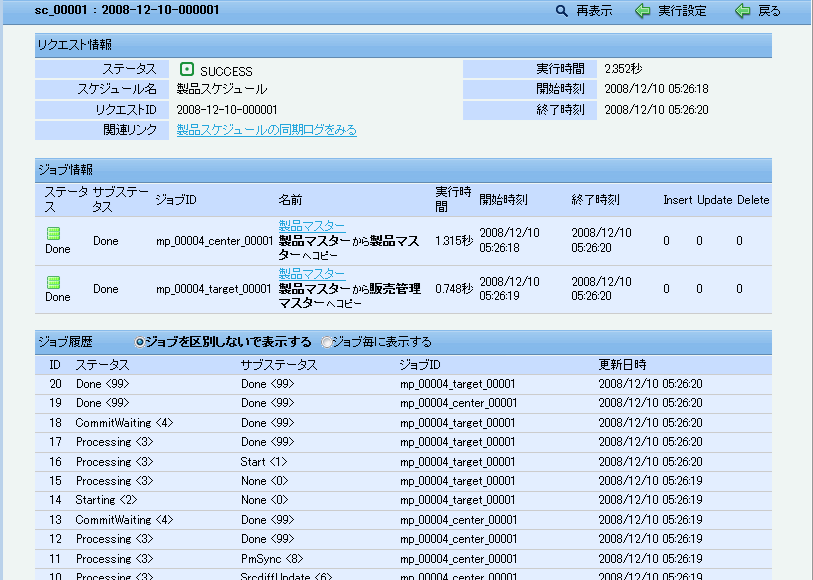This screenshot has width=813, height=580.
Task: Click request info 終了時刻 value 2008/12/10 05:26:20
Action: 656,109
